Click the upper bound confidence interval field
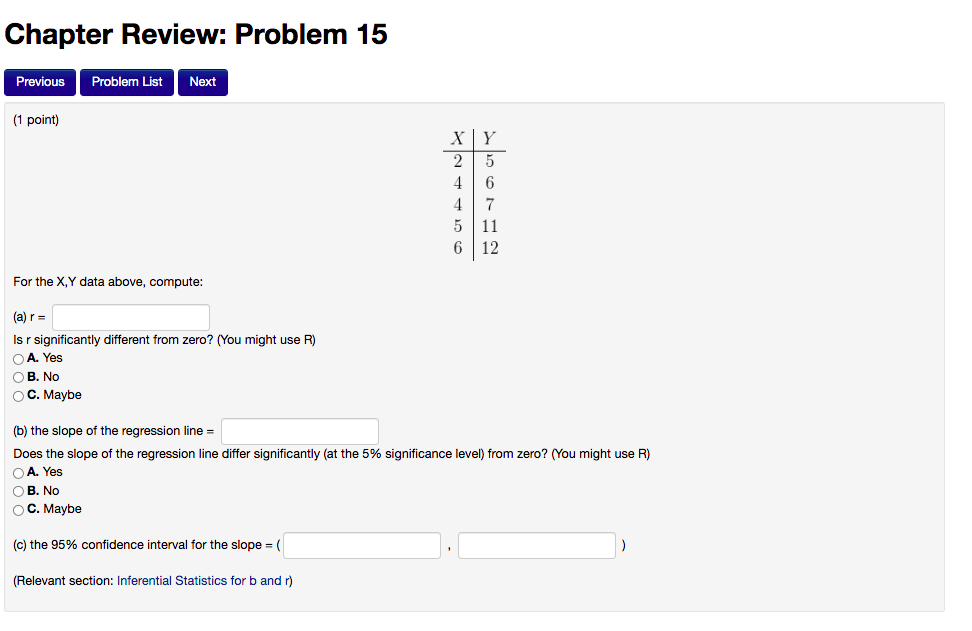The width and height of the screenshot is (972, 631). coord(536,545)
